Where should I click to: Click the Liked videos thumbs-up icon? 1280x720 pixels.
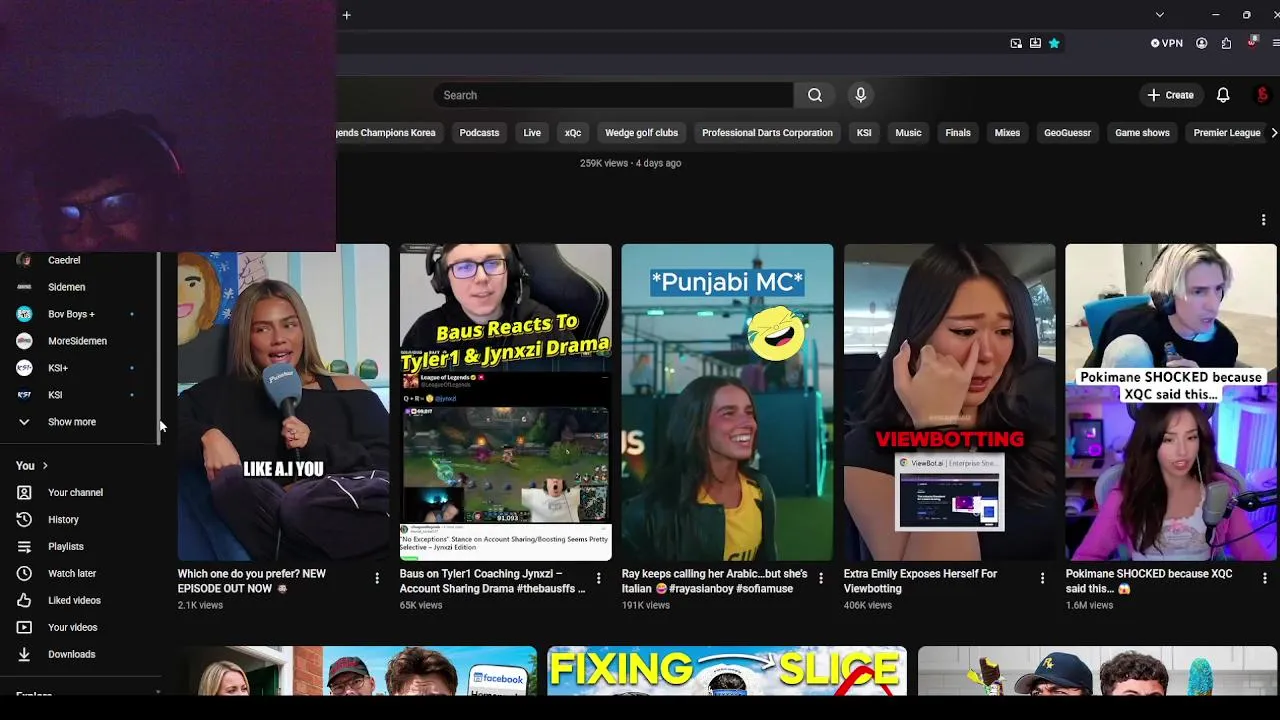[x=25, y=600]
